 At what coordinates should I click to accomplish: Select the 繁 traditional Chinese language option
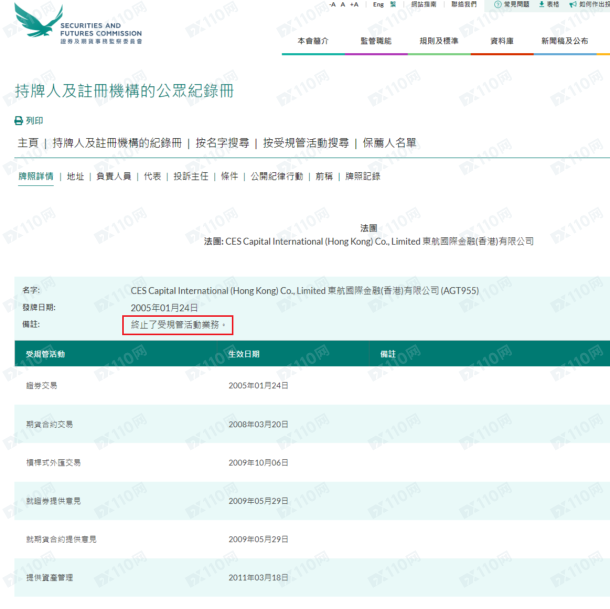(x=393, y=4)
